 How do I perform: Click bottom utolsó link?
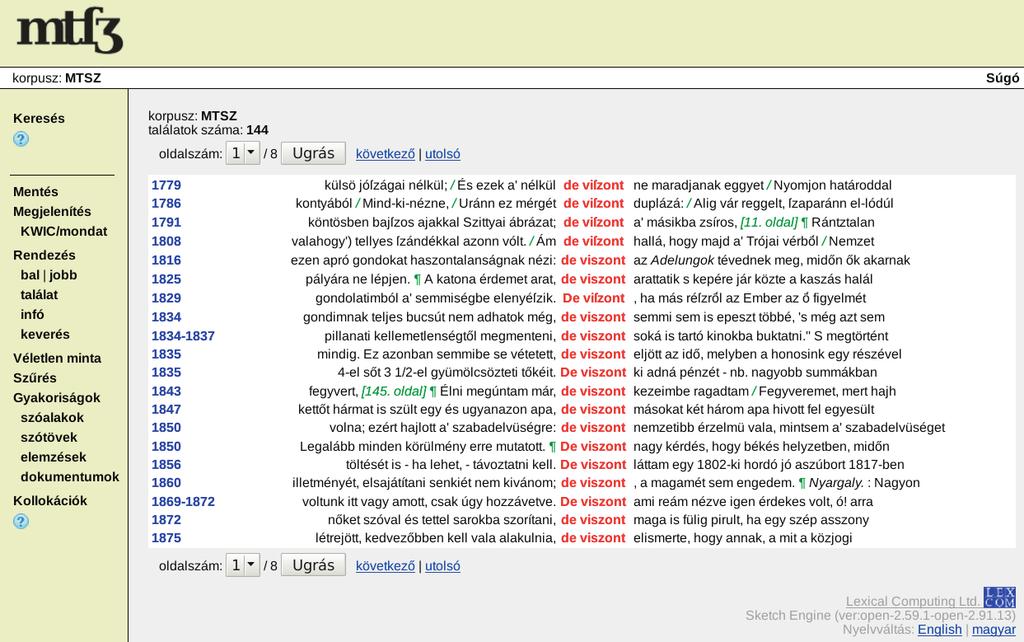point(443,566)
